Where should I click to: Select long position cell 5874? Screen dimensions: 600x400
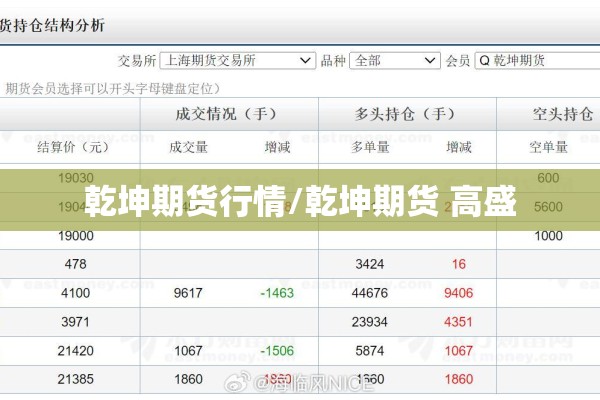pos(370,351)
